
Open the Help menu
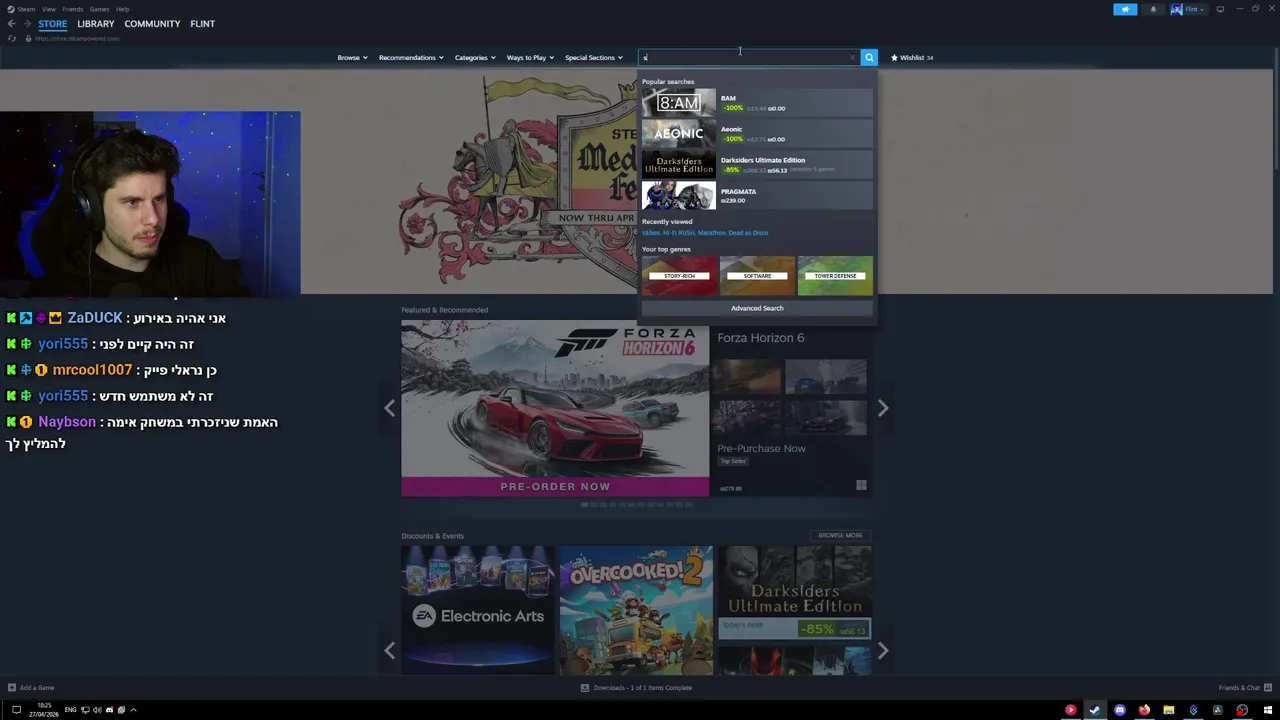[x=122, y=9]
